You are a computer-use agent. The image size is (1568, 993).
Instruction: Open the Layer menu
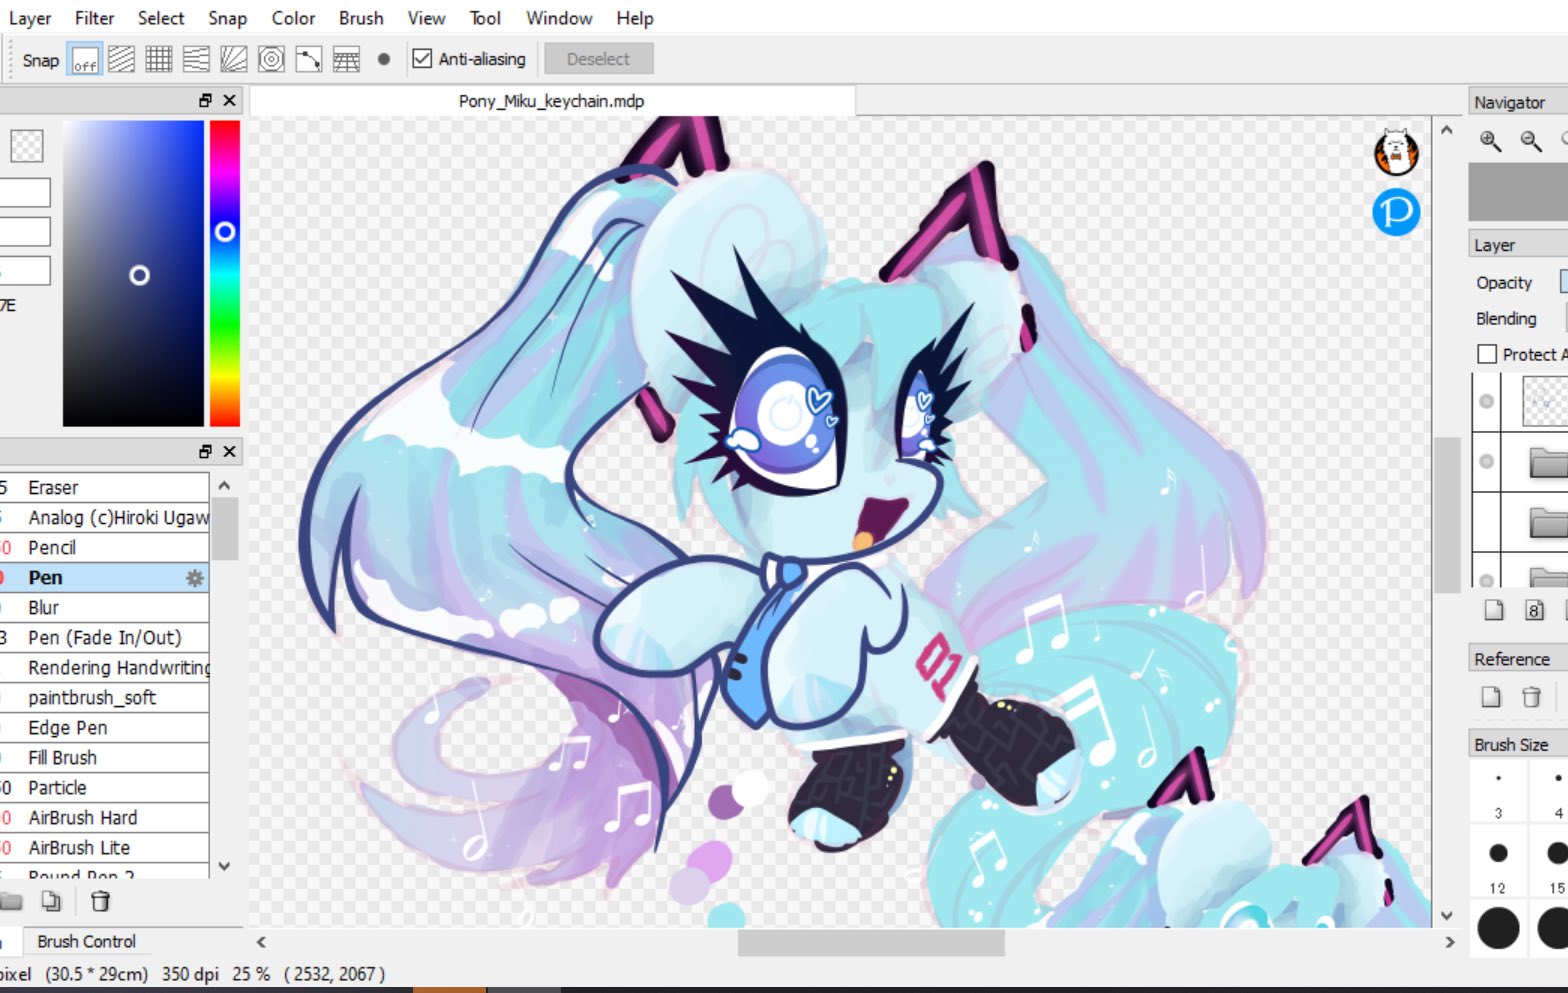tap(30, 18)
